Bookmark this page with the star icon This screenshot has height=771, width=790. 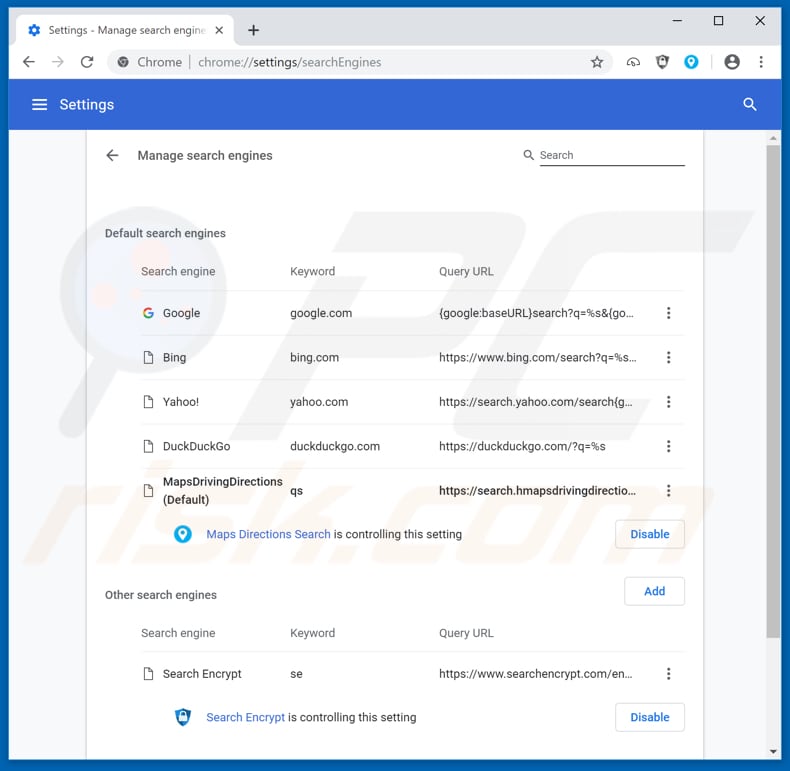point(597,62)
